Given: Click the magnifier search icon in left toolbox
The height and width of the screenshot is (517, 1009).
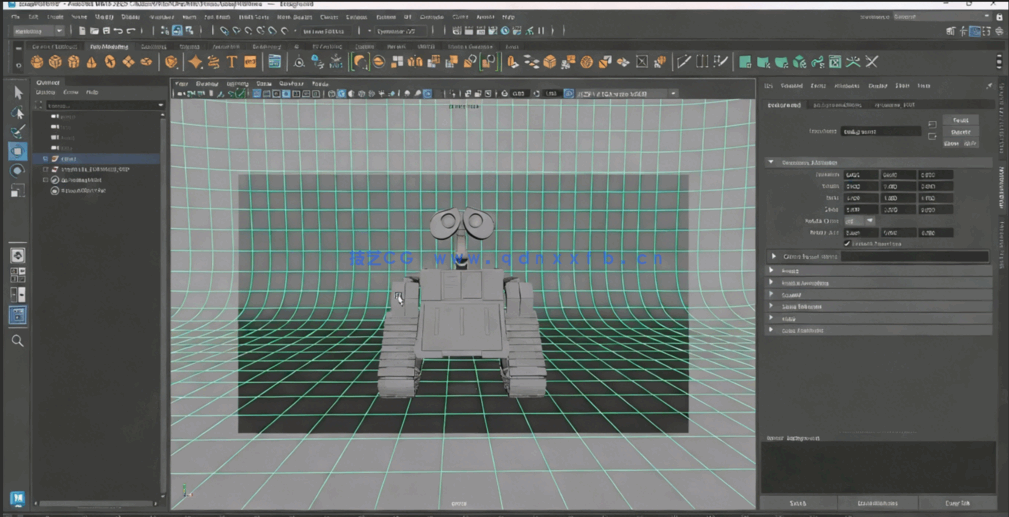Looking at the screenshot, I should [17, 341].
